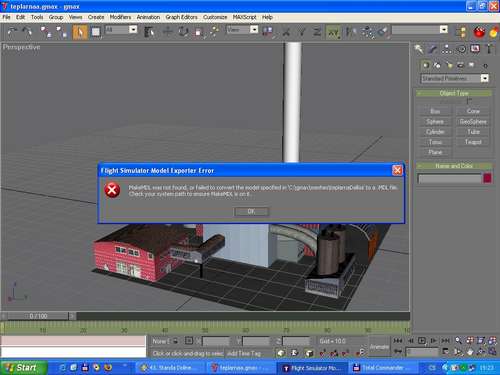The image size is (500, 375).
Task: Switch to the Display command panel tab
Action: [x=475, y=49]
